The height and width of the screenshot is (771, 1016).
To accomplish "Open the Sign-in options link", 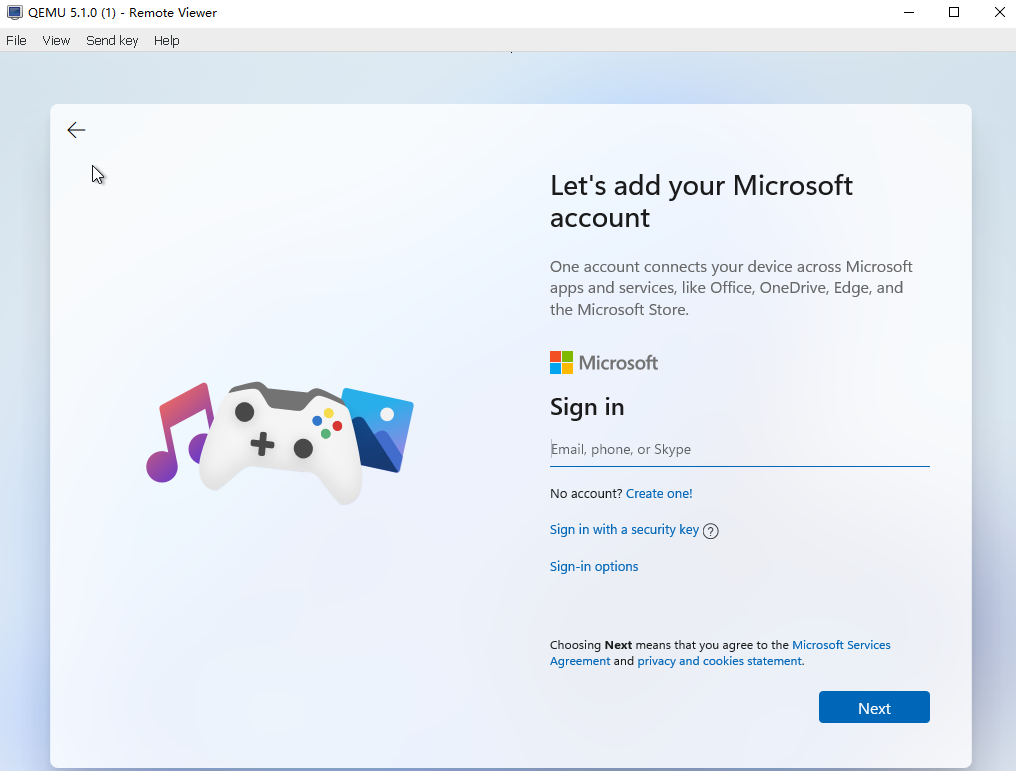I will coord(594,567).
